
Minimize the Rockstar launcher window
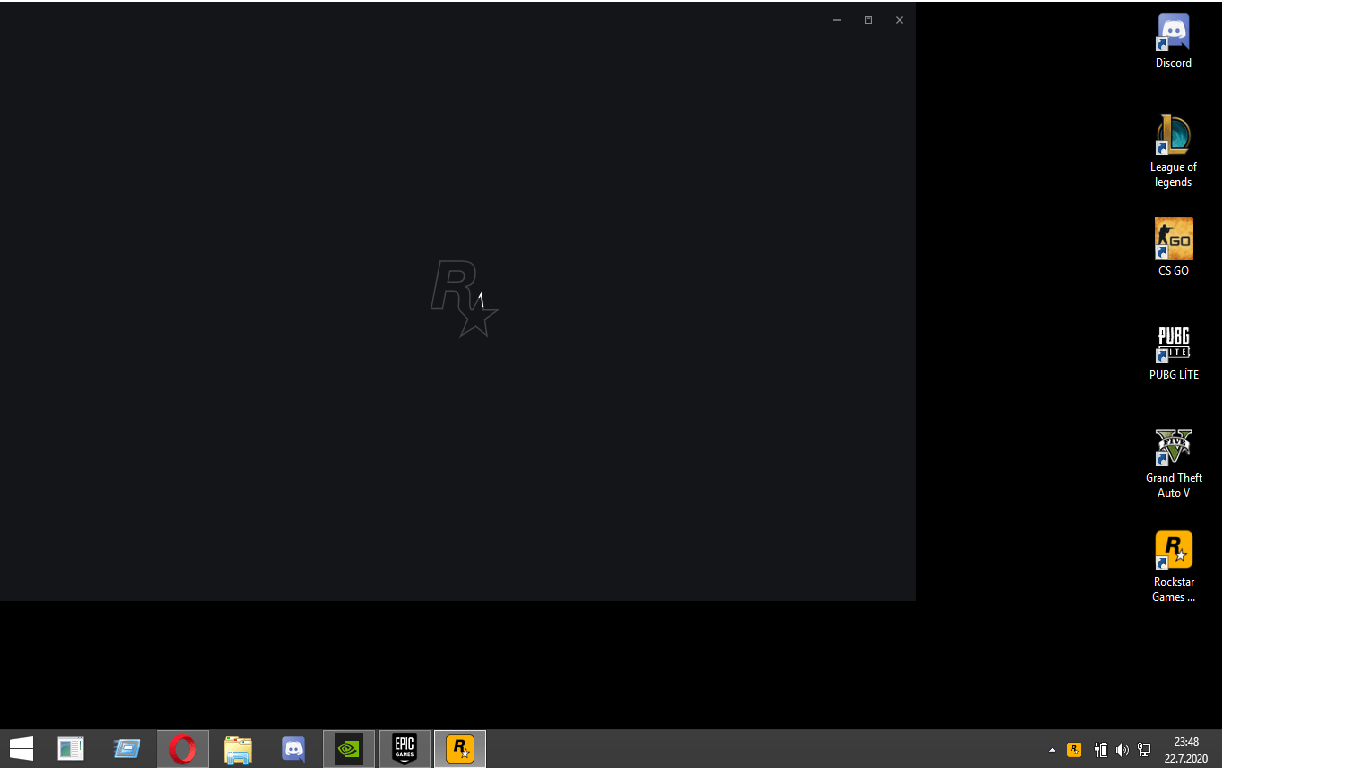[837, 20]
